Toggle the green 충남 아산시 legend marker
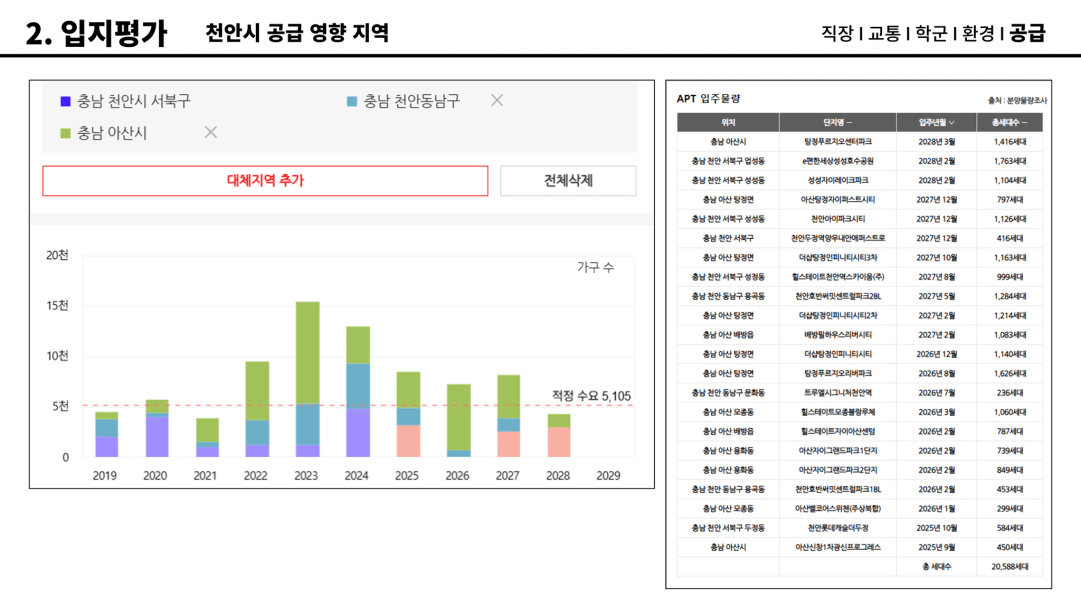This screenshot has width=1081, height=608. coord(65,133)
